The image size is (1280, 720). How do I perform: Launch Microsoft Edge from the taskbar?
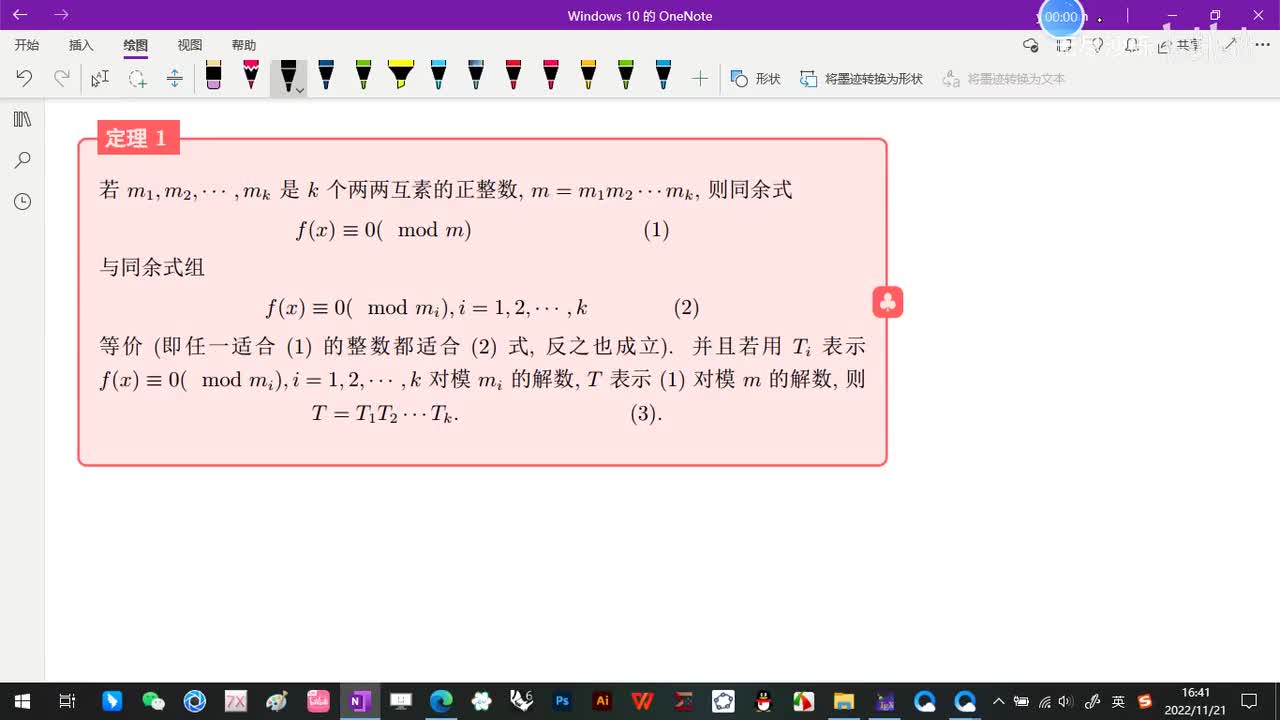coord(441,701)
